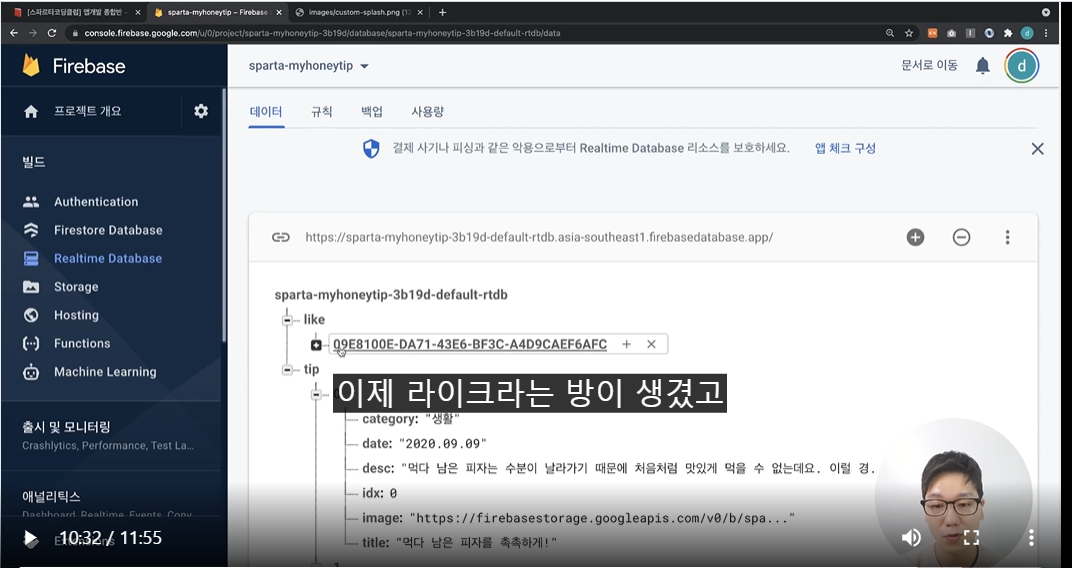The height and width of the screenshot is (568, 1072).
Task: Switch to images/custom-splash.png browser tab
Action: coord(359,12)
